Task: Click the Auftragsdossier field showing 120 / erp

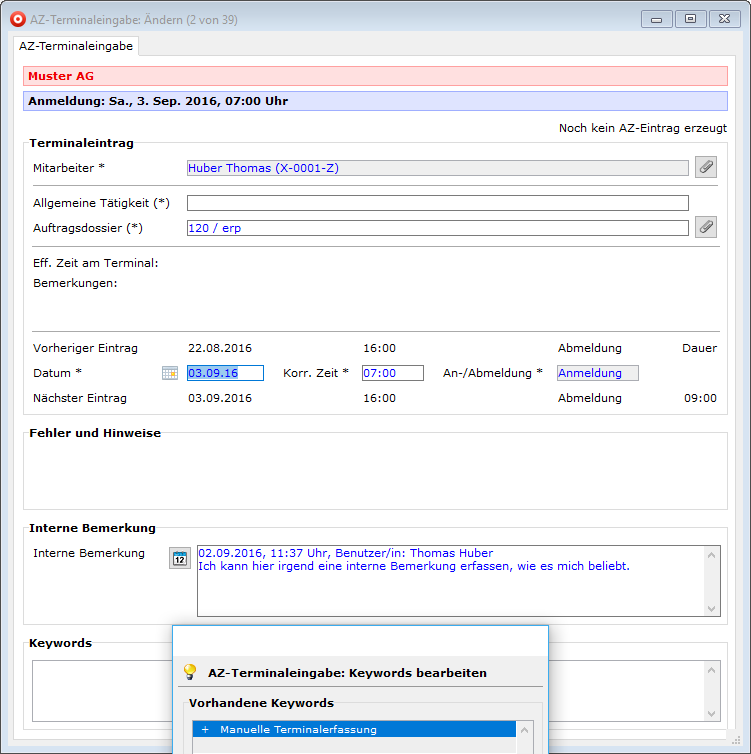Action: pyautogui.click(x=437, y=228)
